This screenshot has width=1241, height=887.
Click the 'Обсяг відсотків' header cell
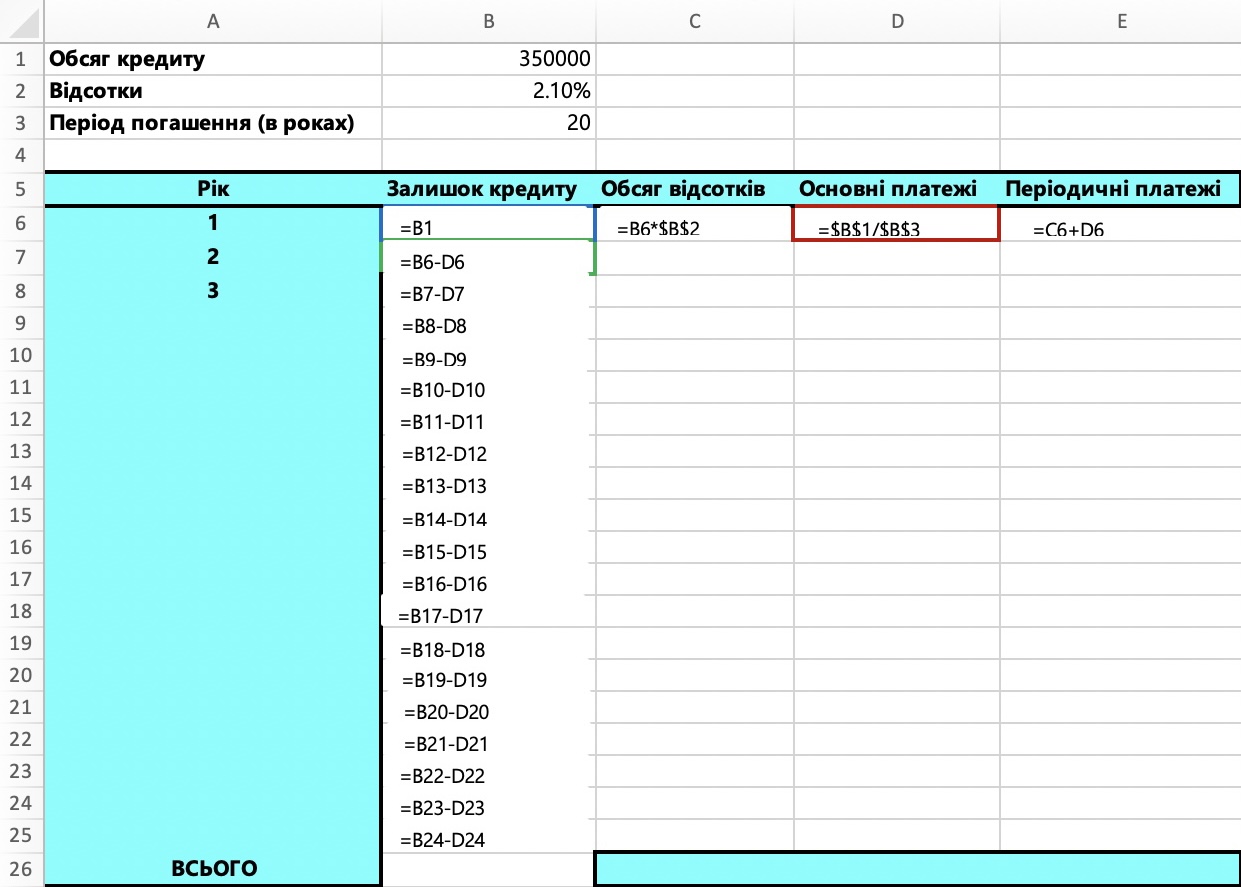coord(695,189)
